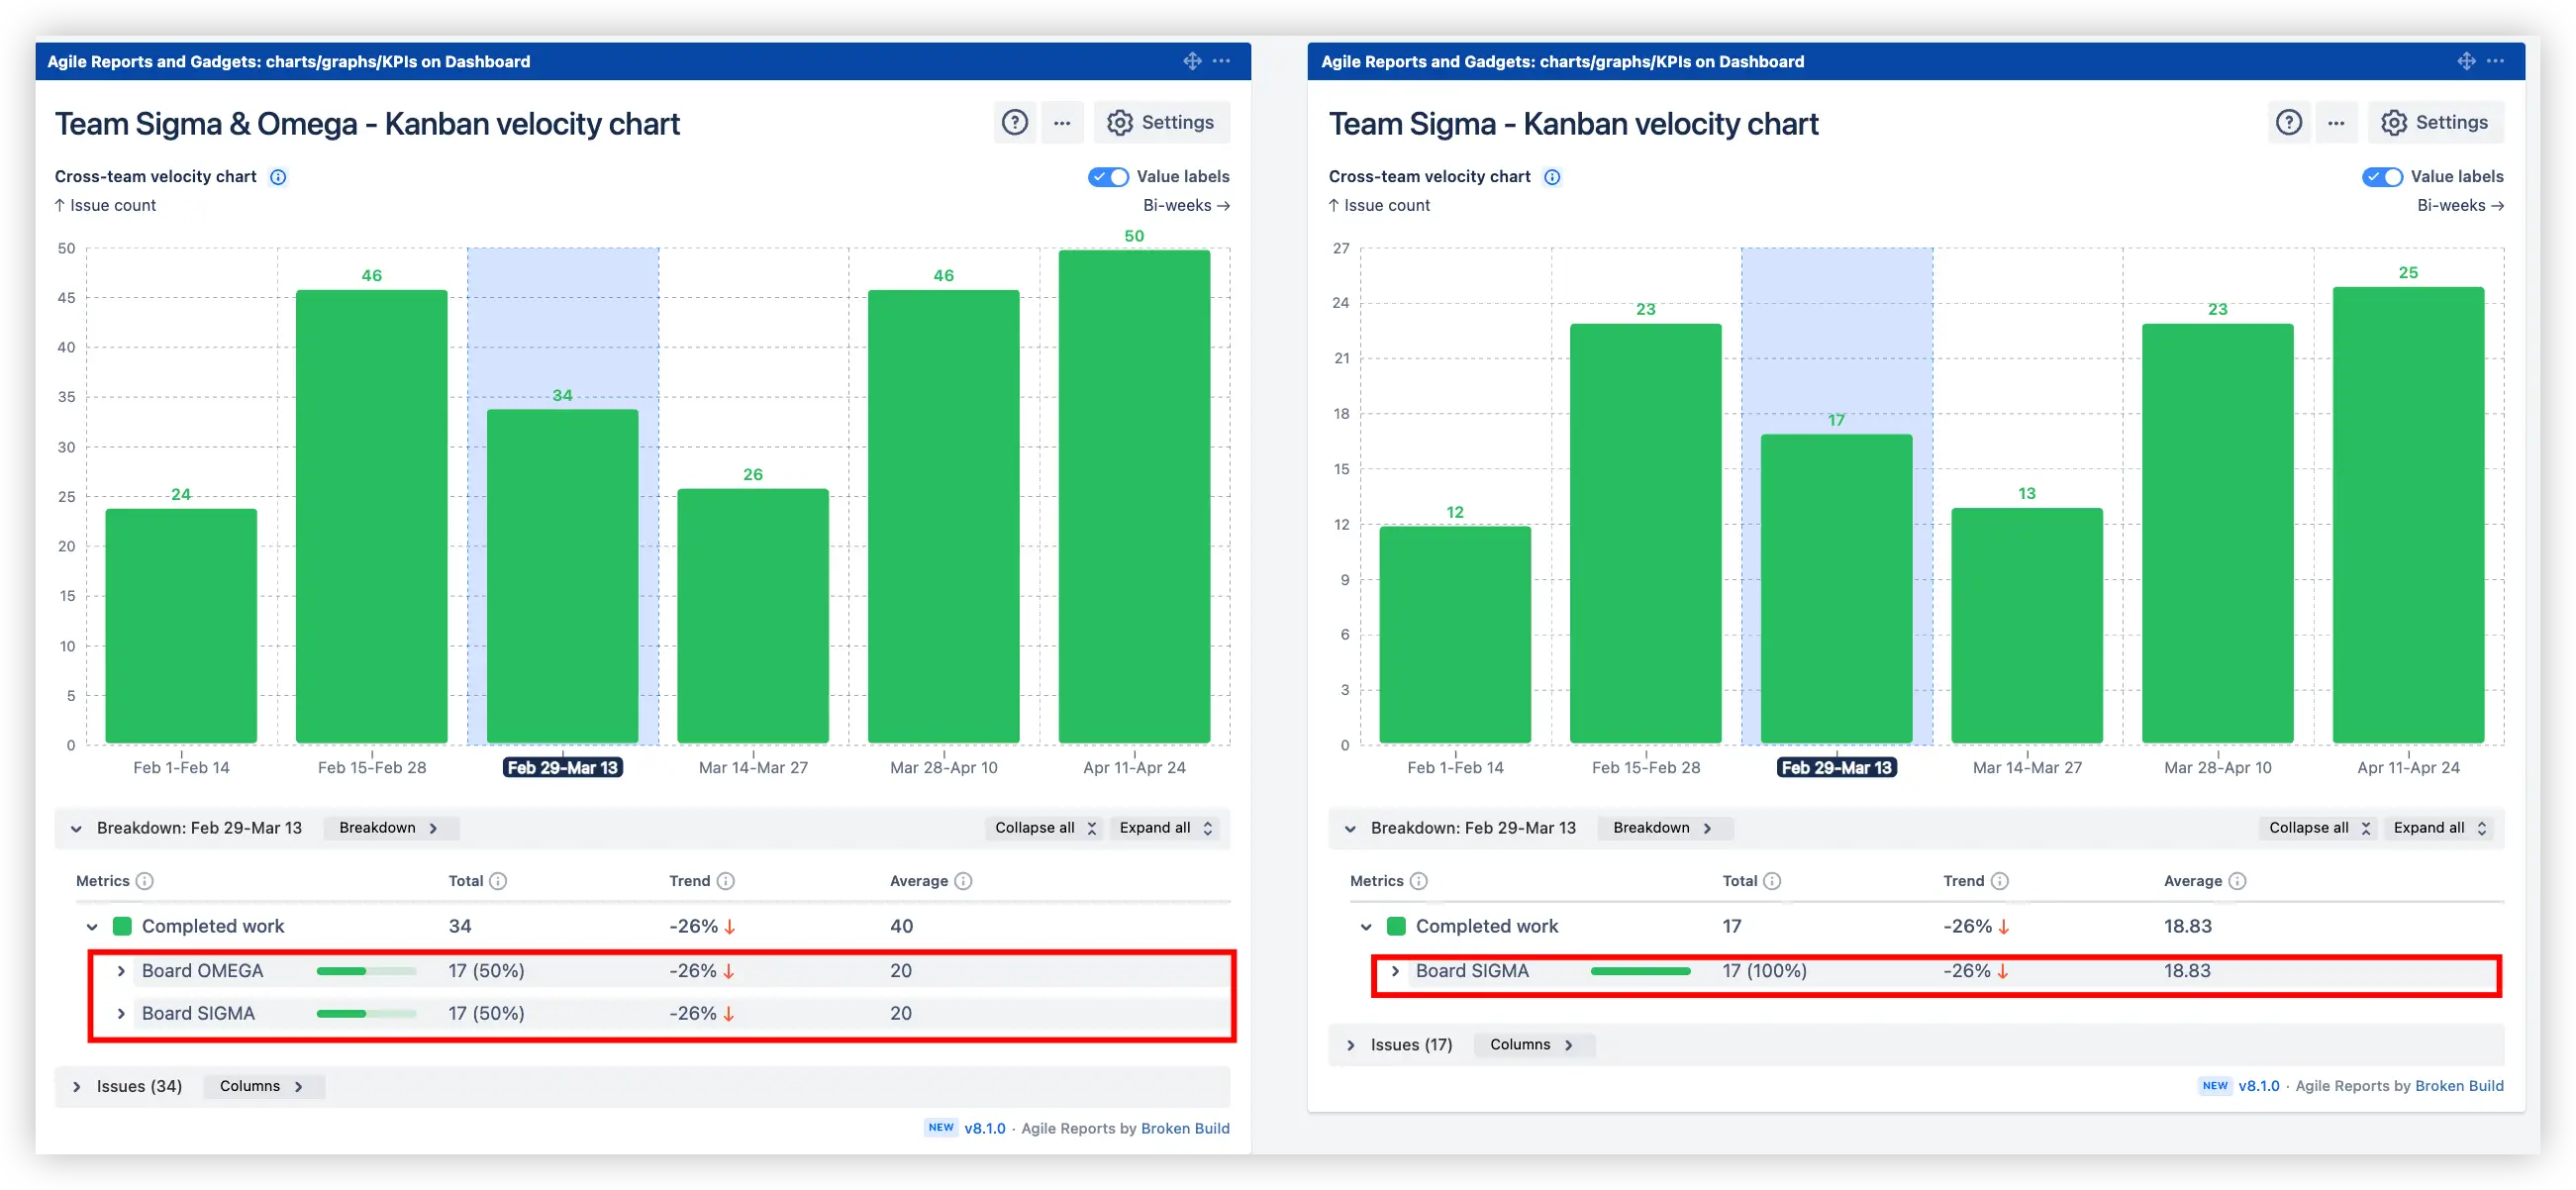Click move gadget icon in left header

coord(1192,61)
